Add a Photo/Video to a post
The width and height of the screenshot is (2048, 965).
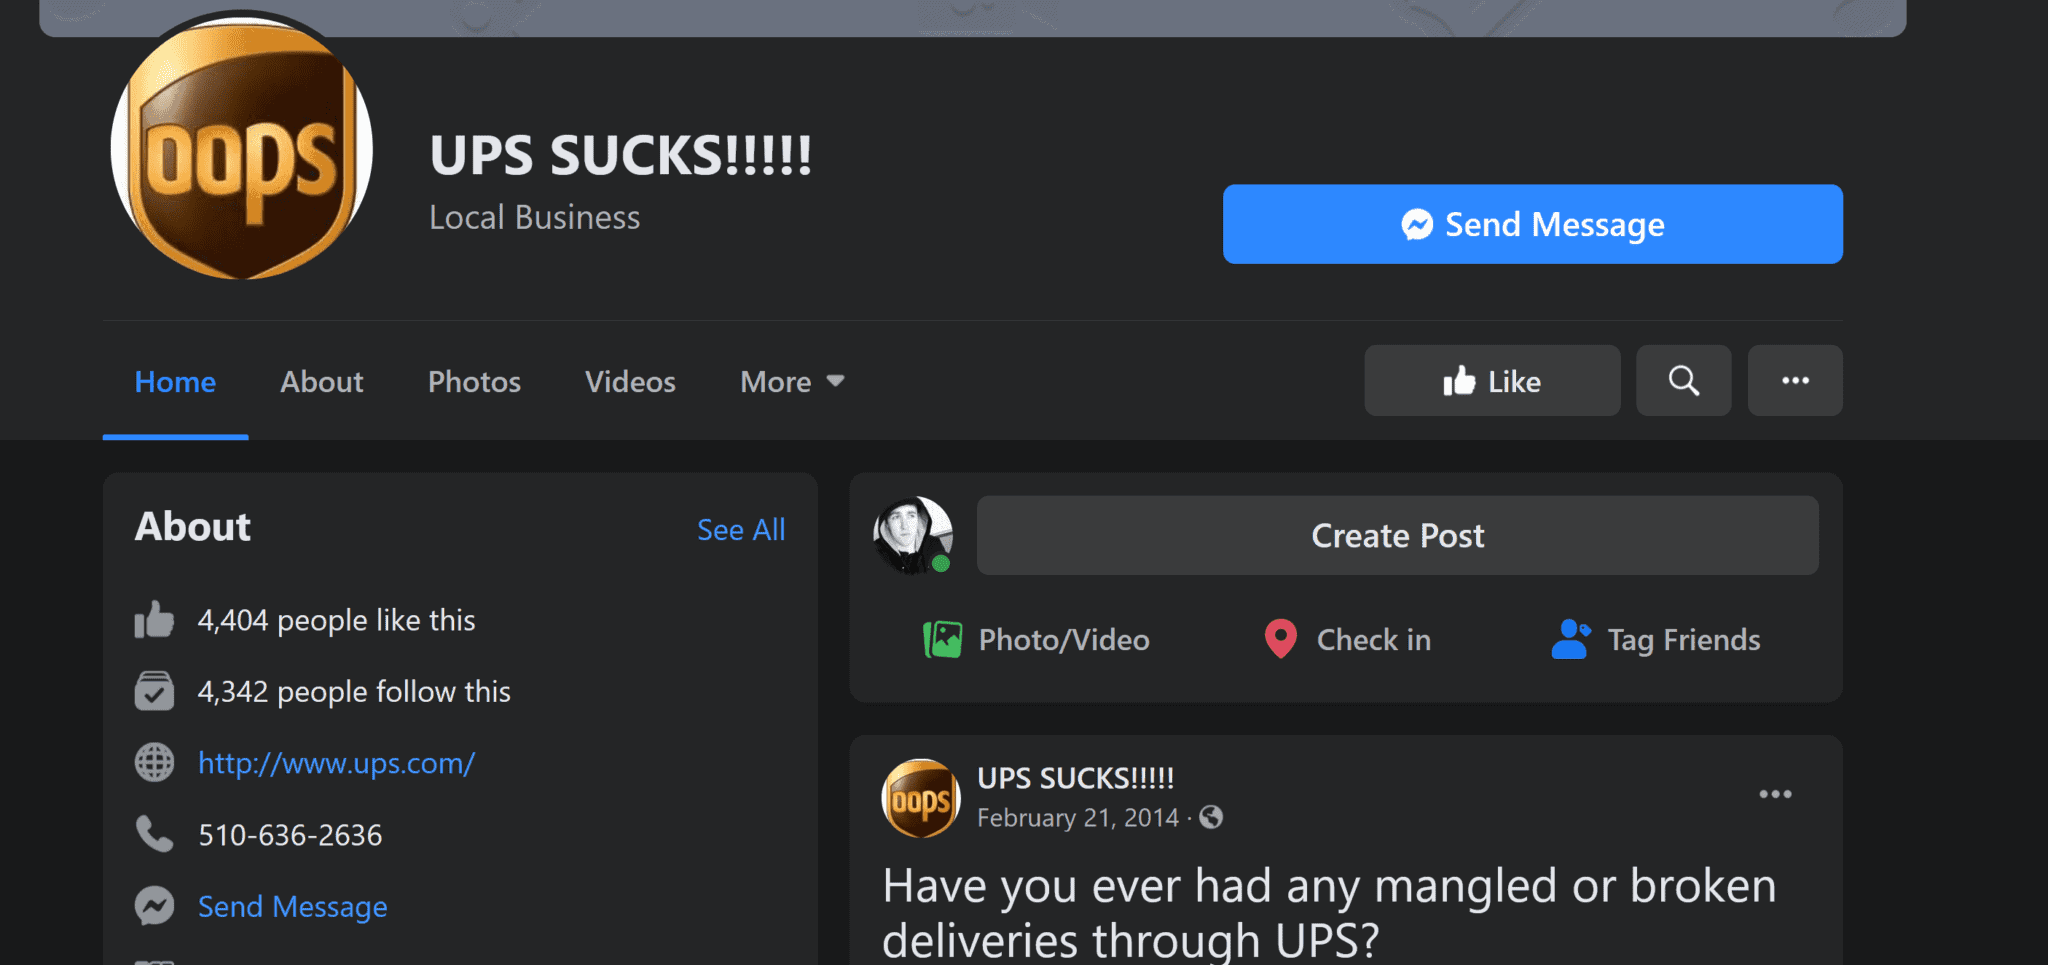(1036, 640)
